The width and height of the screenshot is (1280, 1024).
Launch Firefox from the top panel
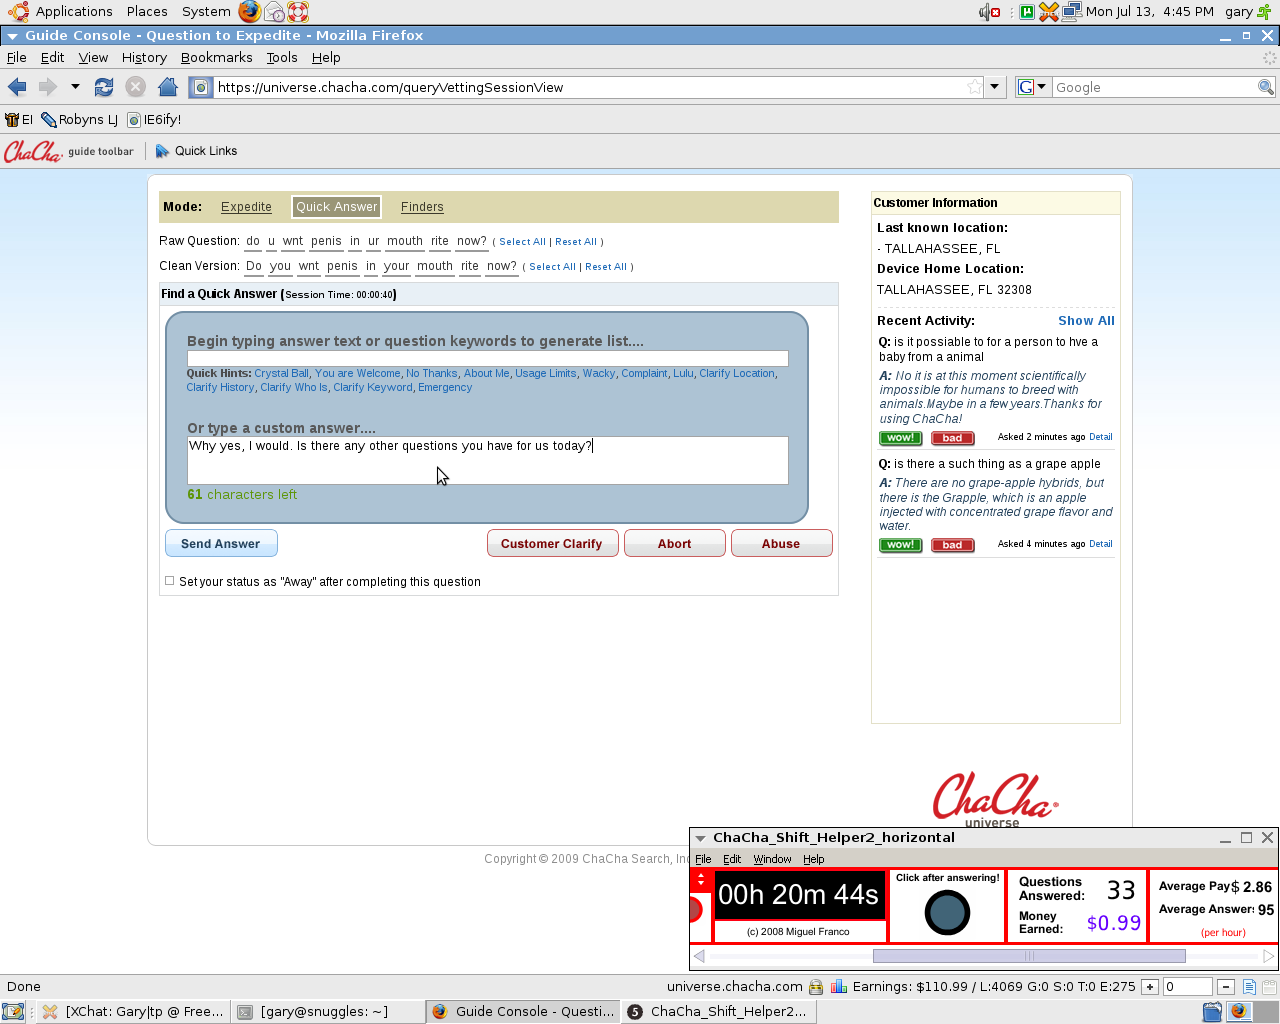pos(250,12)
